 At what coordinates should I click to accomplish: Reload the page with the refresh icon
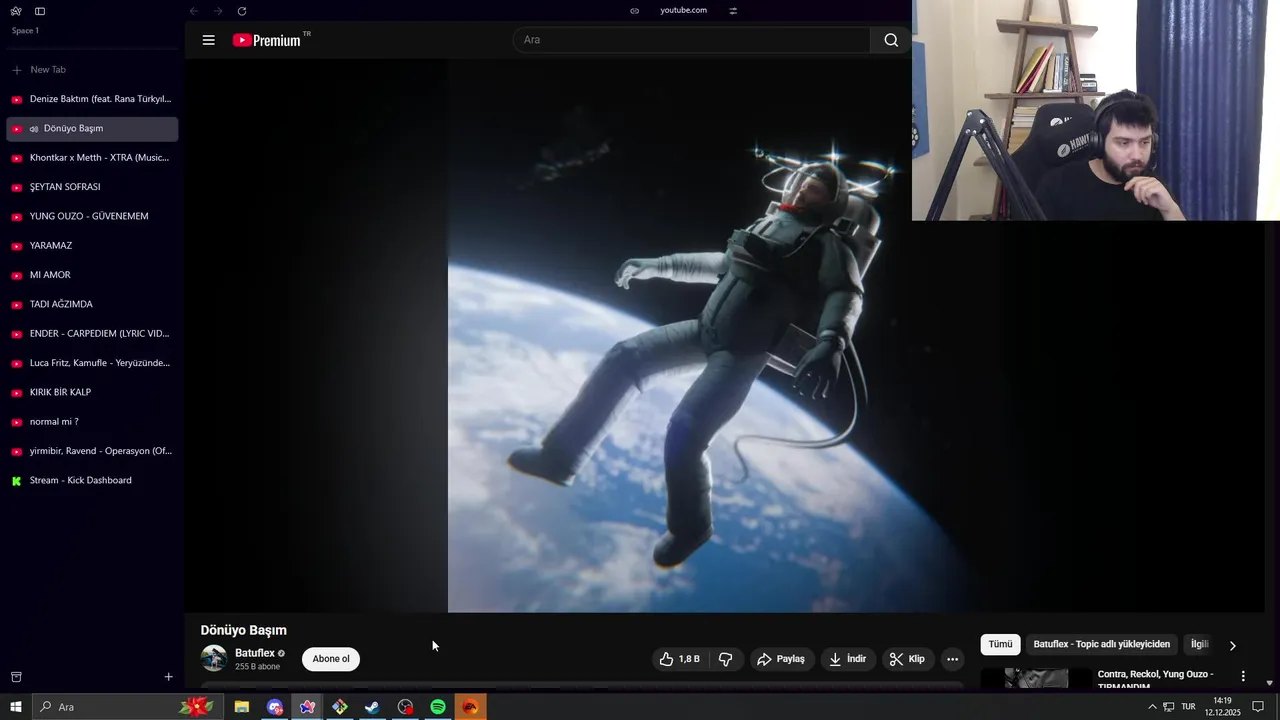click(x=242, y=11)
